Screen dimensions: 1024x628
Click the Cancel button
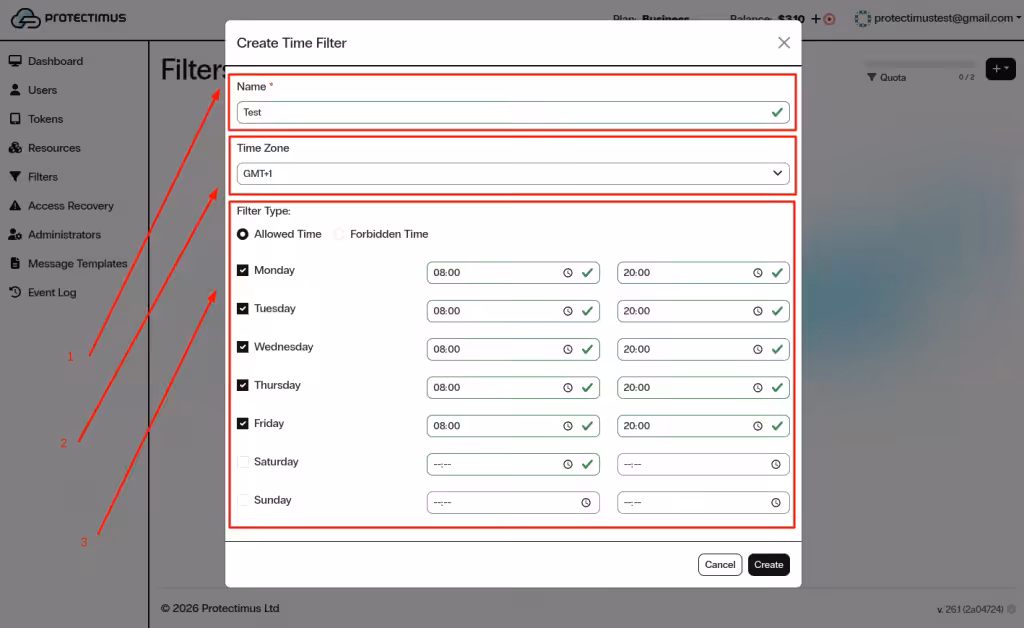pyautogui.click(x=720, y=565)
